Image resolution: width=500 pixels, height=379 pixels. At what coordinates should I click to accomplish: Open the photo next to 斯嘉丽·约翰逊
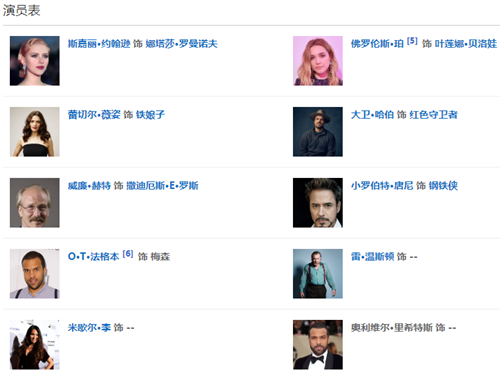(x=35, y=61)
